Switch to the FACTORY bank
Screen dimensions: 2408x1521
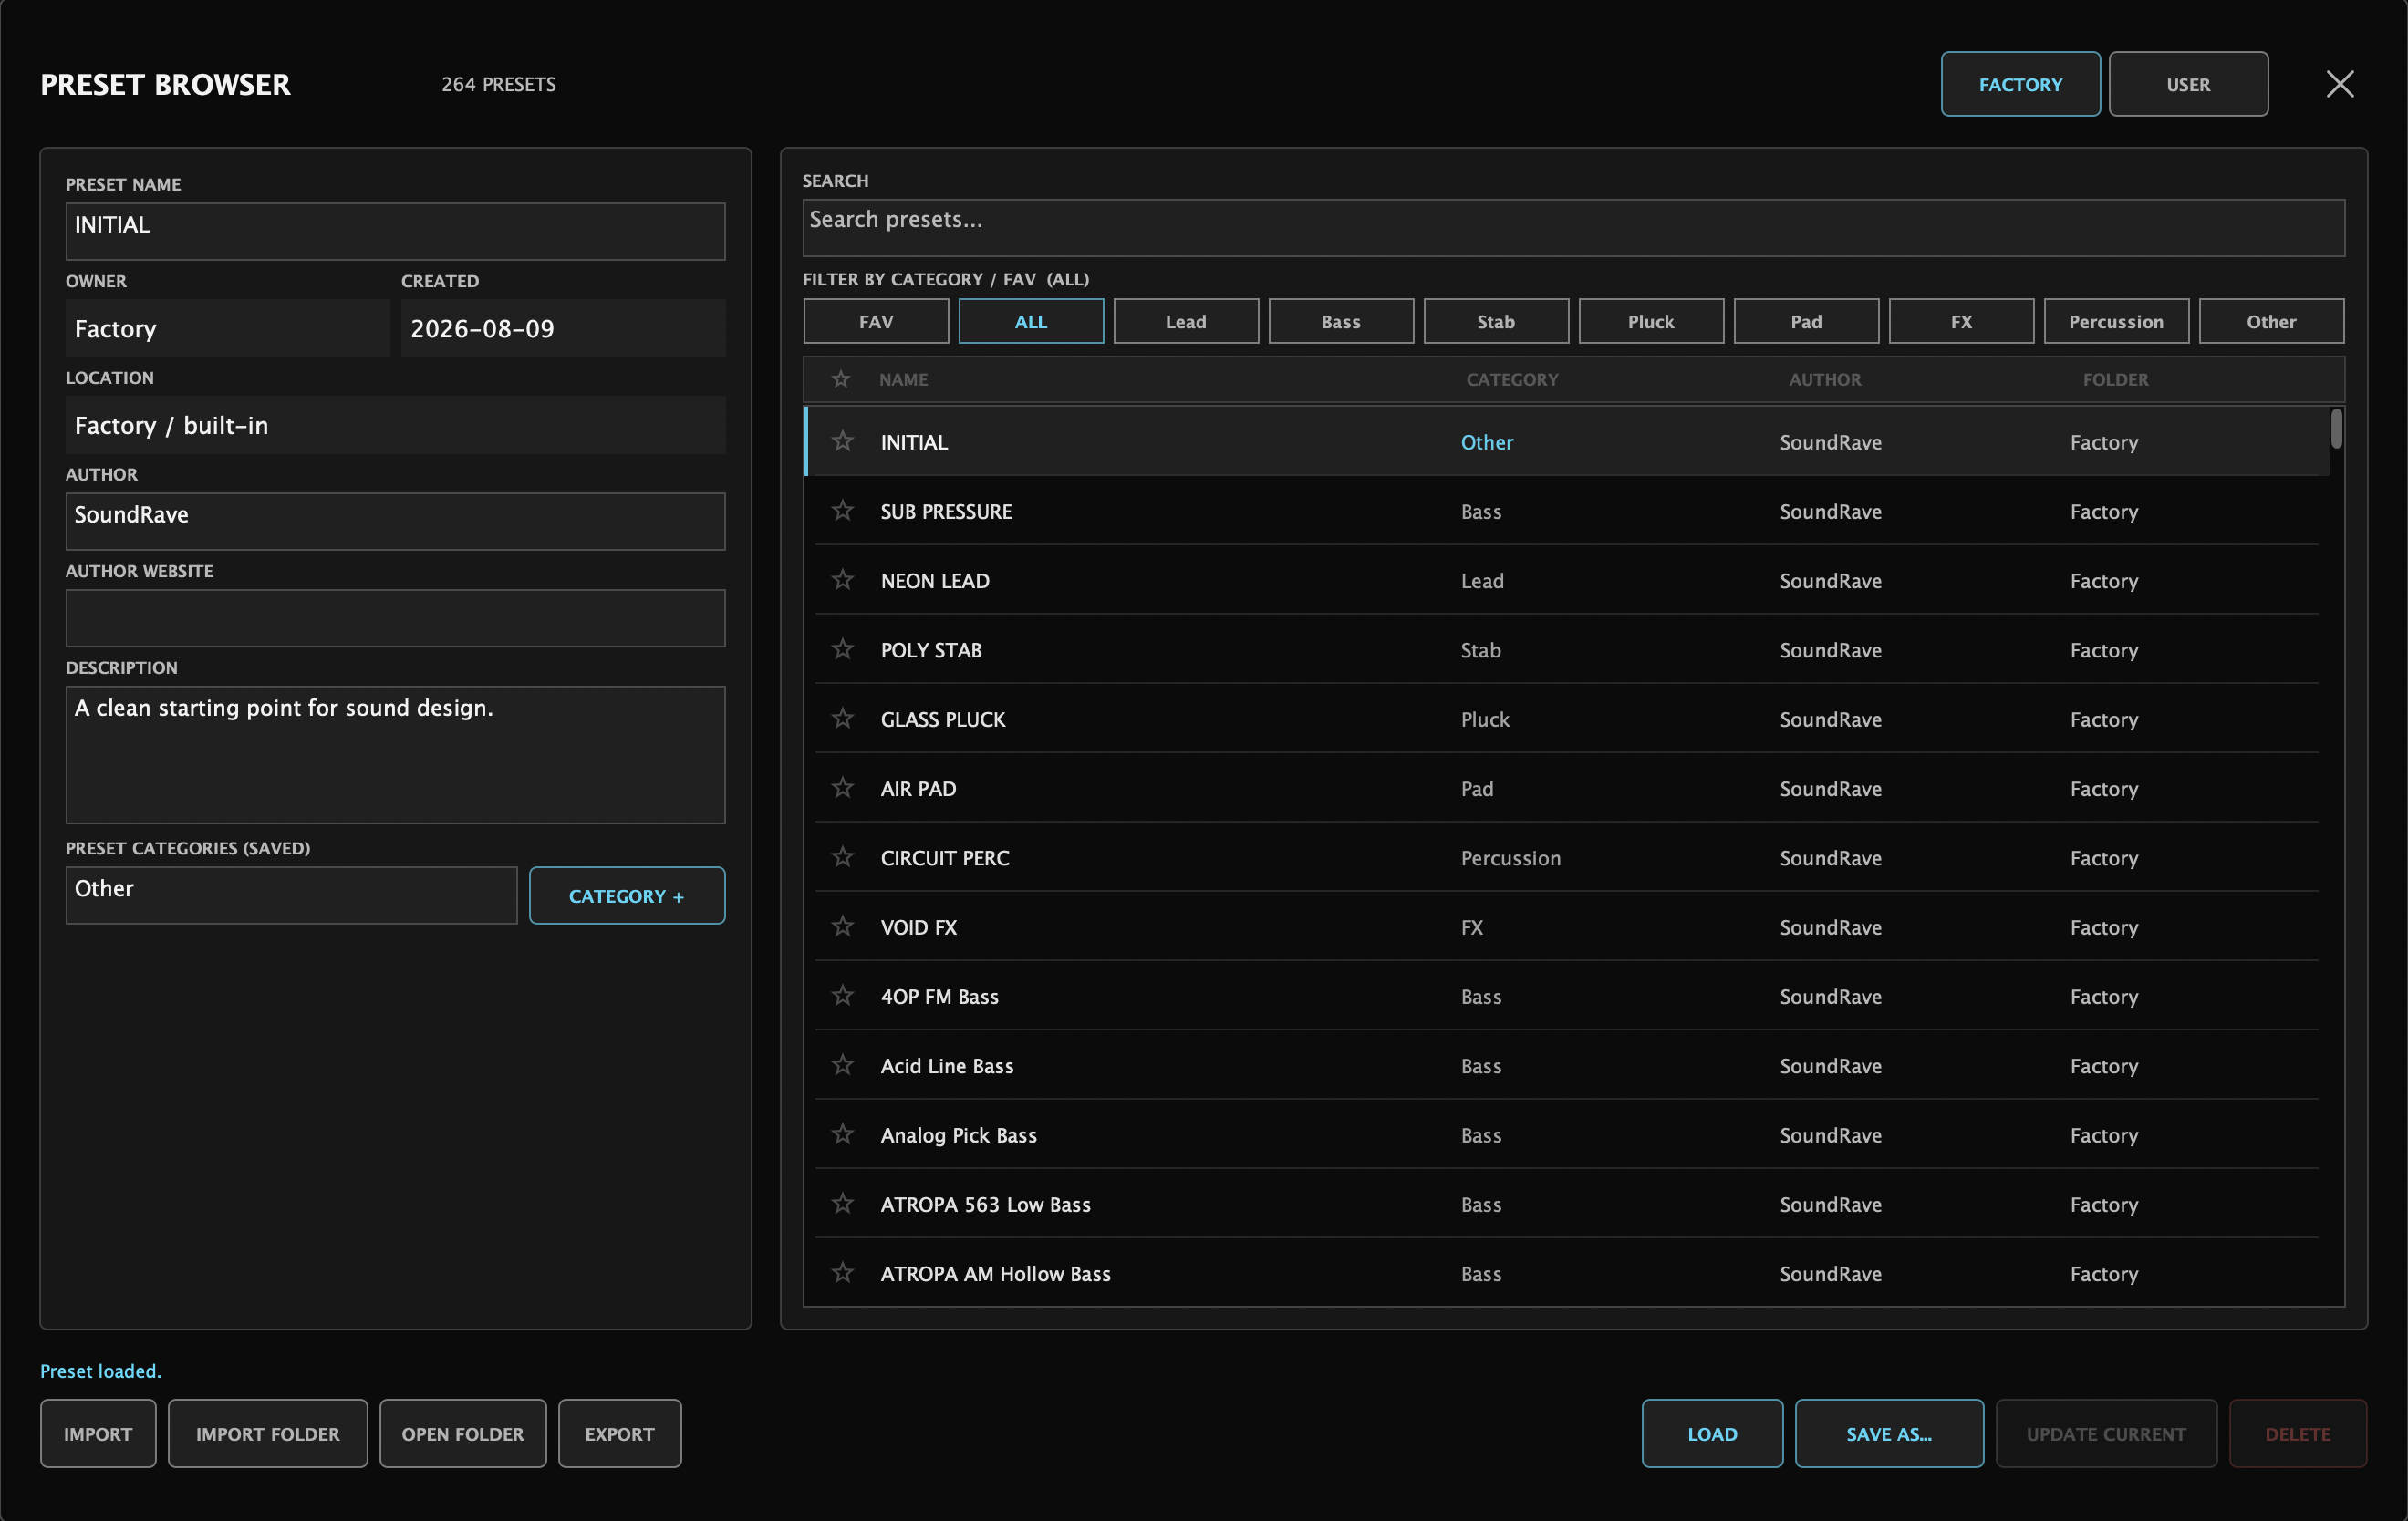pos(2020,84)
